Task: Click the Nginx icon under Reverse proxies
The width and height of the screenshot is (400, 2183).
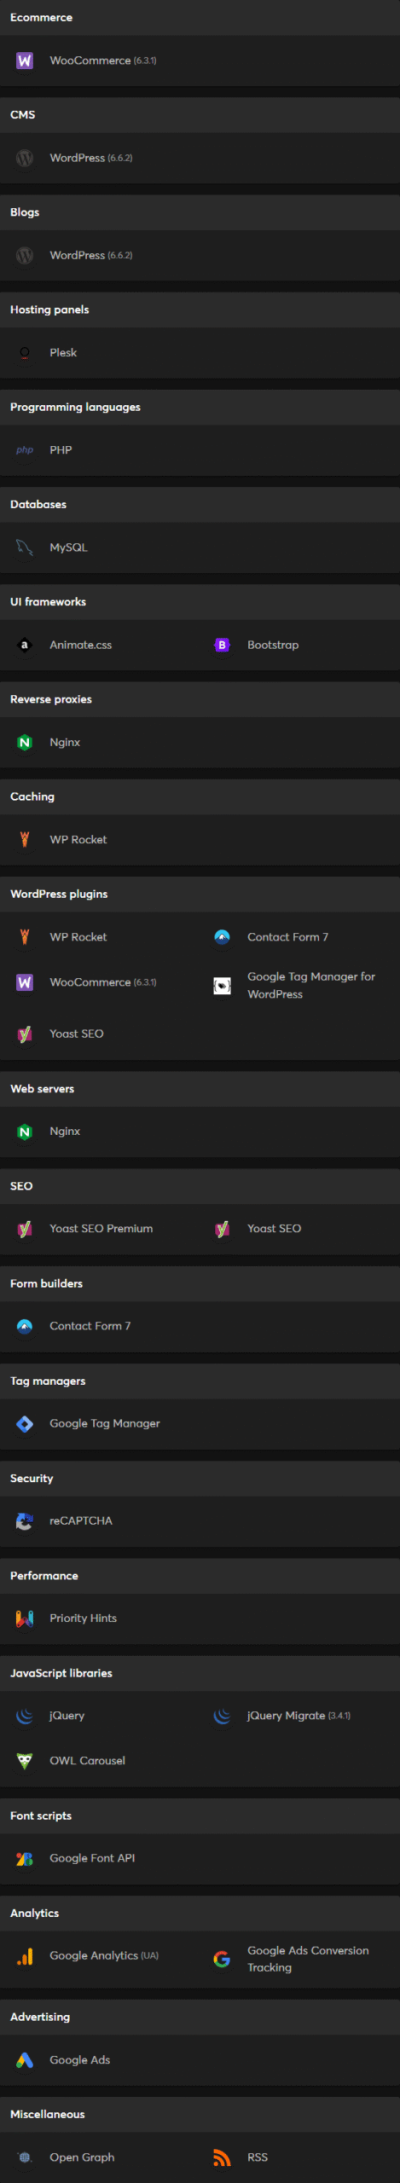Action: [x=25, y=742]
